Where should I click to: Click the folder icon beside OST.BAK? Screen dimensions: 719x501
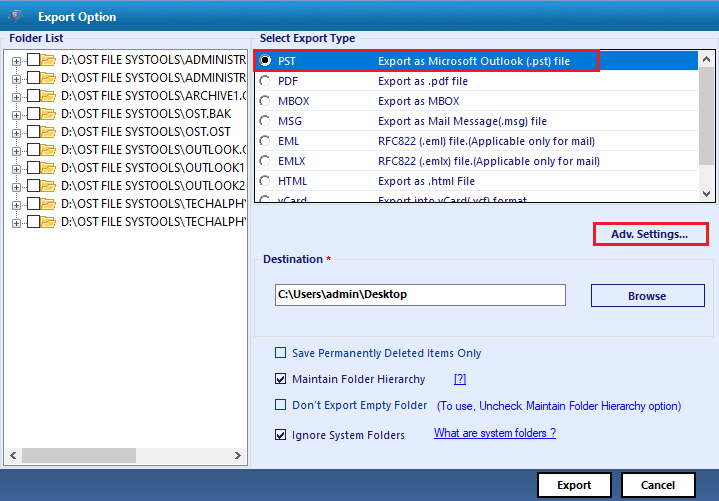(x=48, y=114)
